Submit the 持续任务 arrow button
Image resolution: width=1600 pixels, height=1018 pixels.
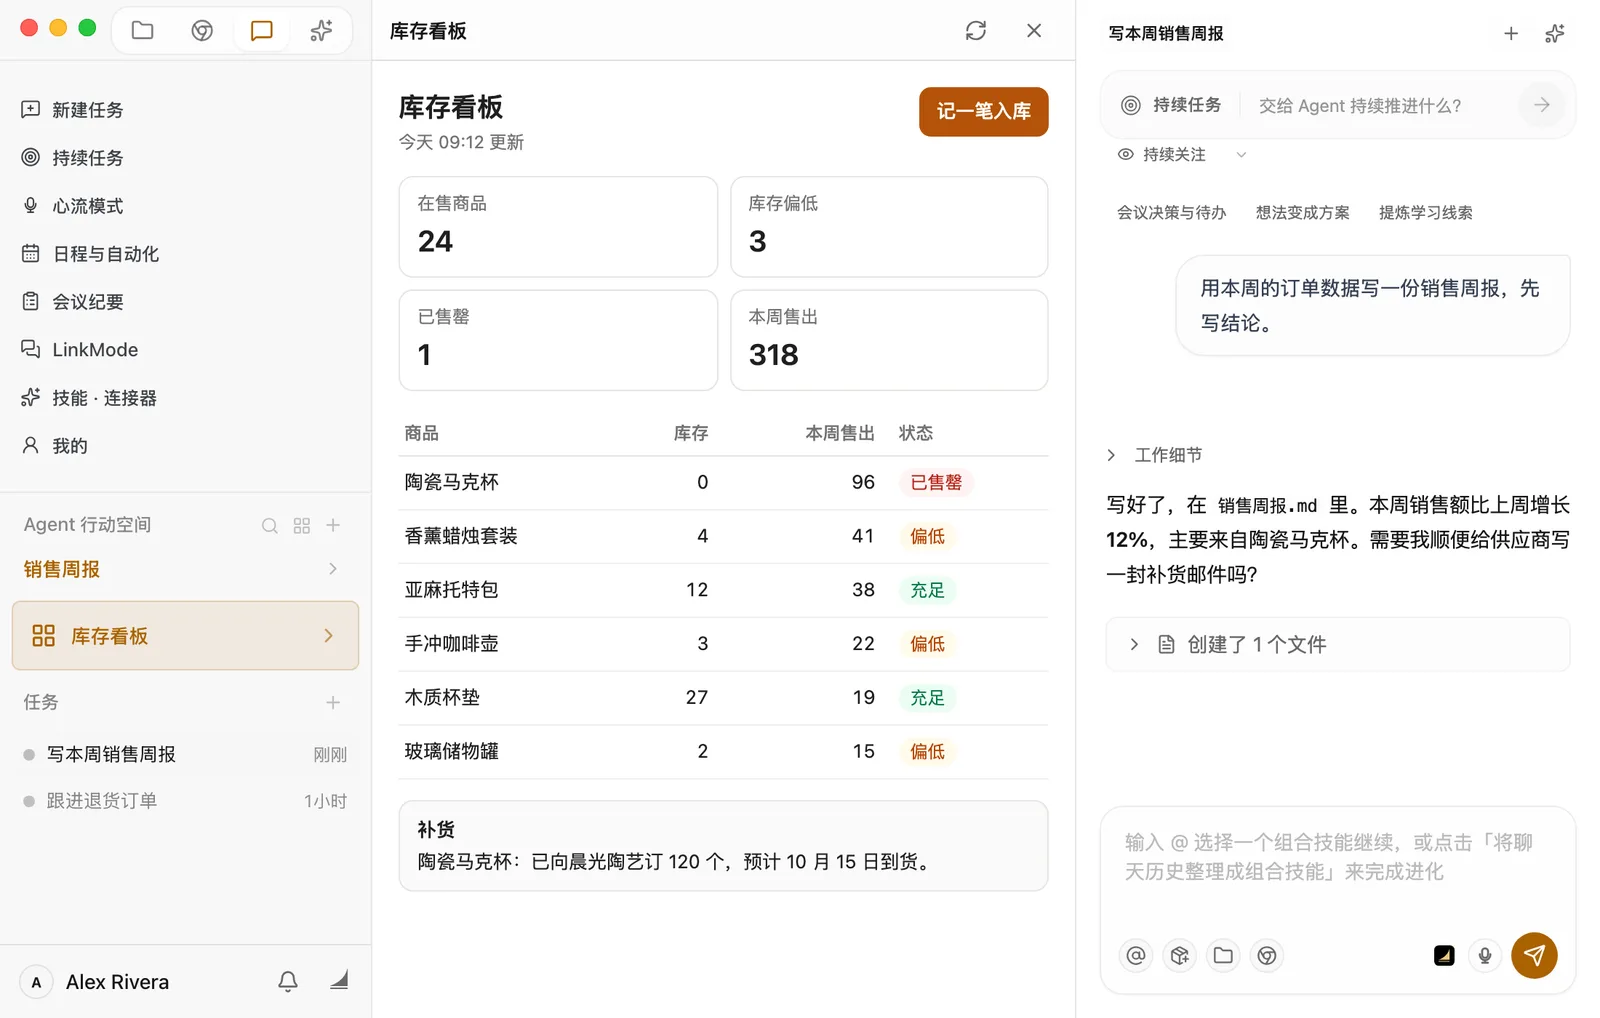pyautogui.click(x=1542, y=105)
